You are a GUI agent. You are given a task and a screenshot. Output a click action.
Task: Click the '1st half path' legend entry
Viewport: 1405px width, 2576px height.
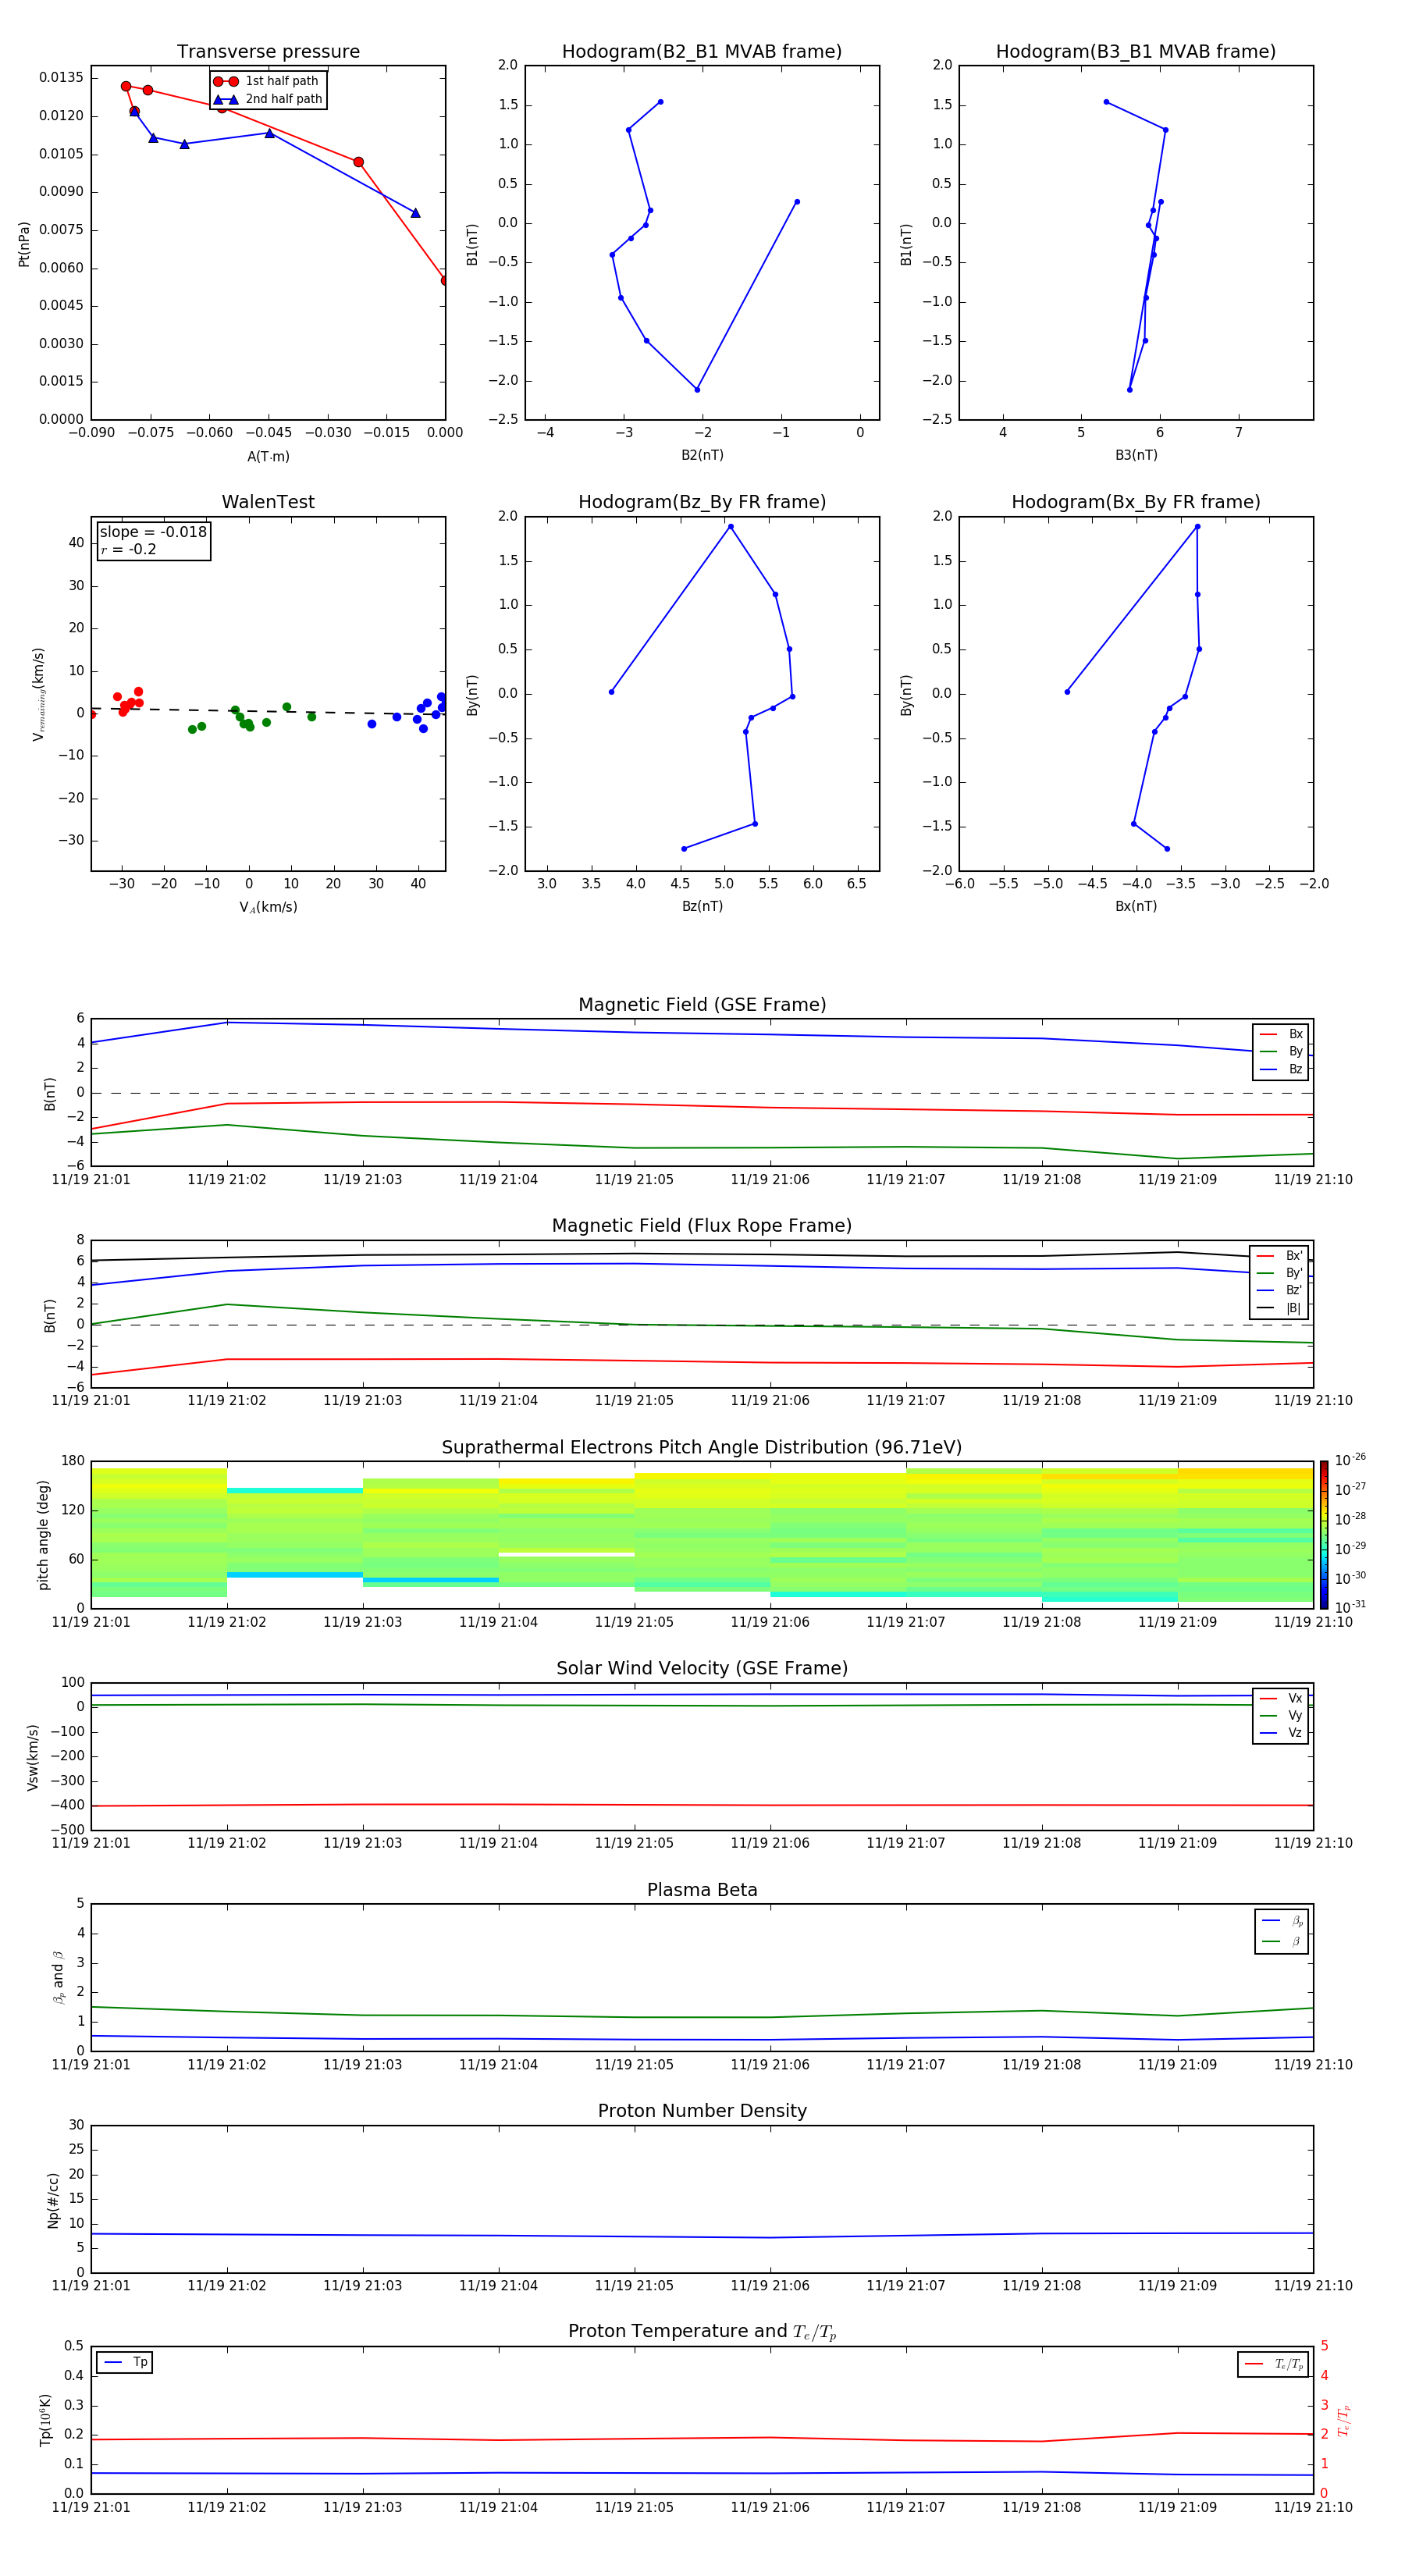click(x=266, y=81)
